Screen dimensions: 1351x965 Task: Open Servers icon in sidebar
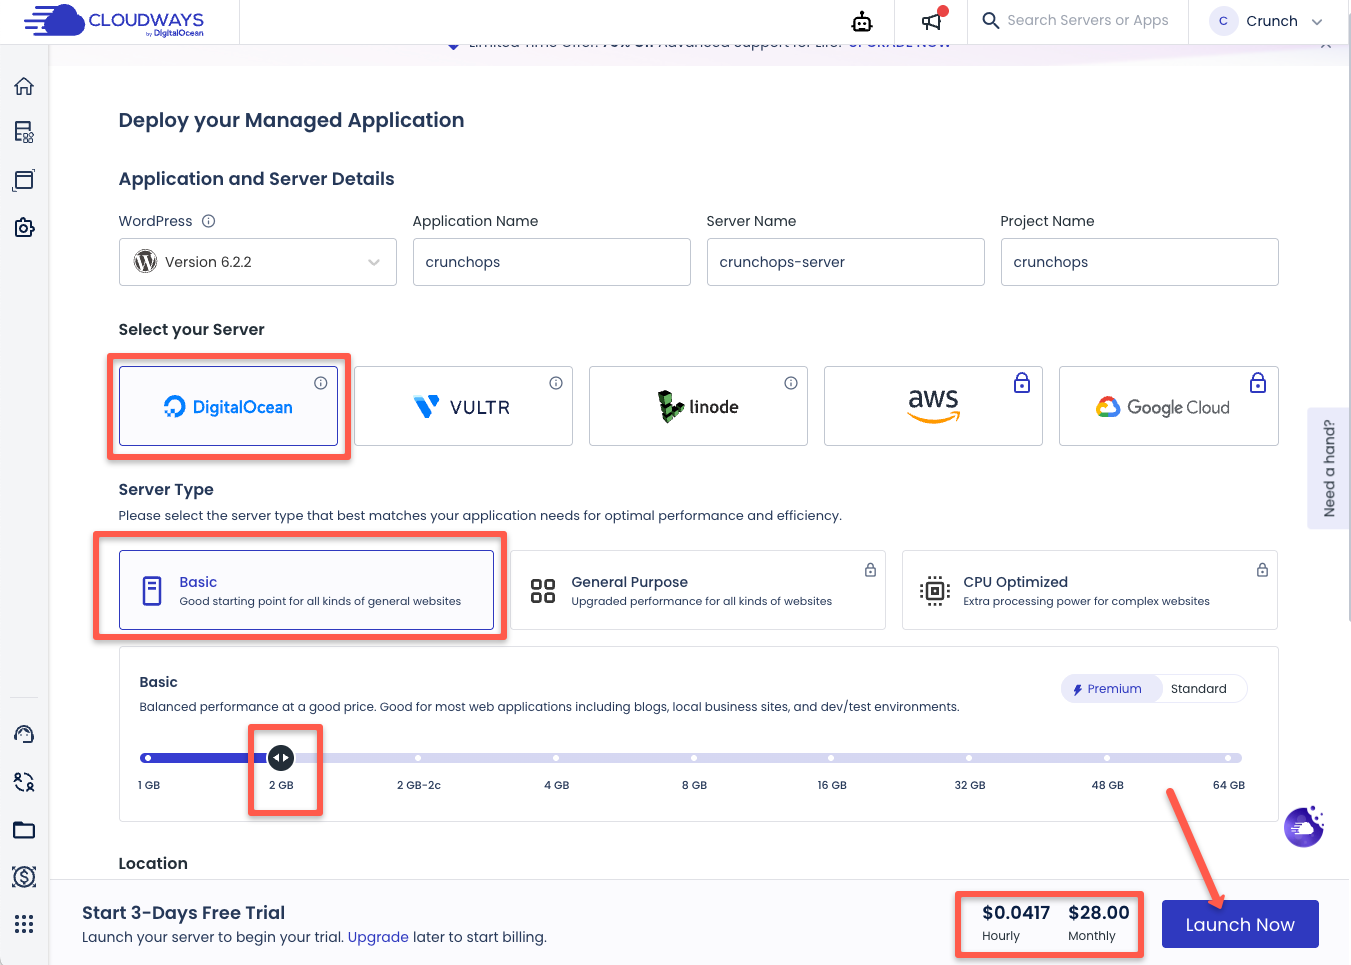[x=24, y=132]
